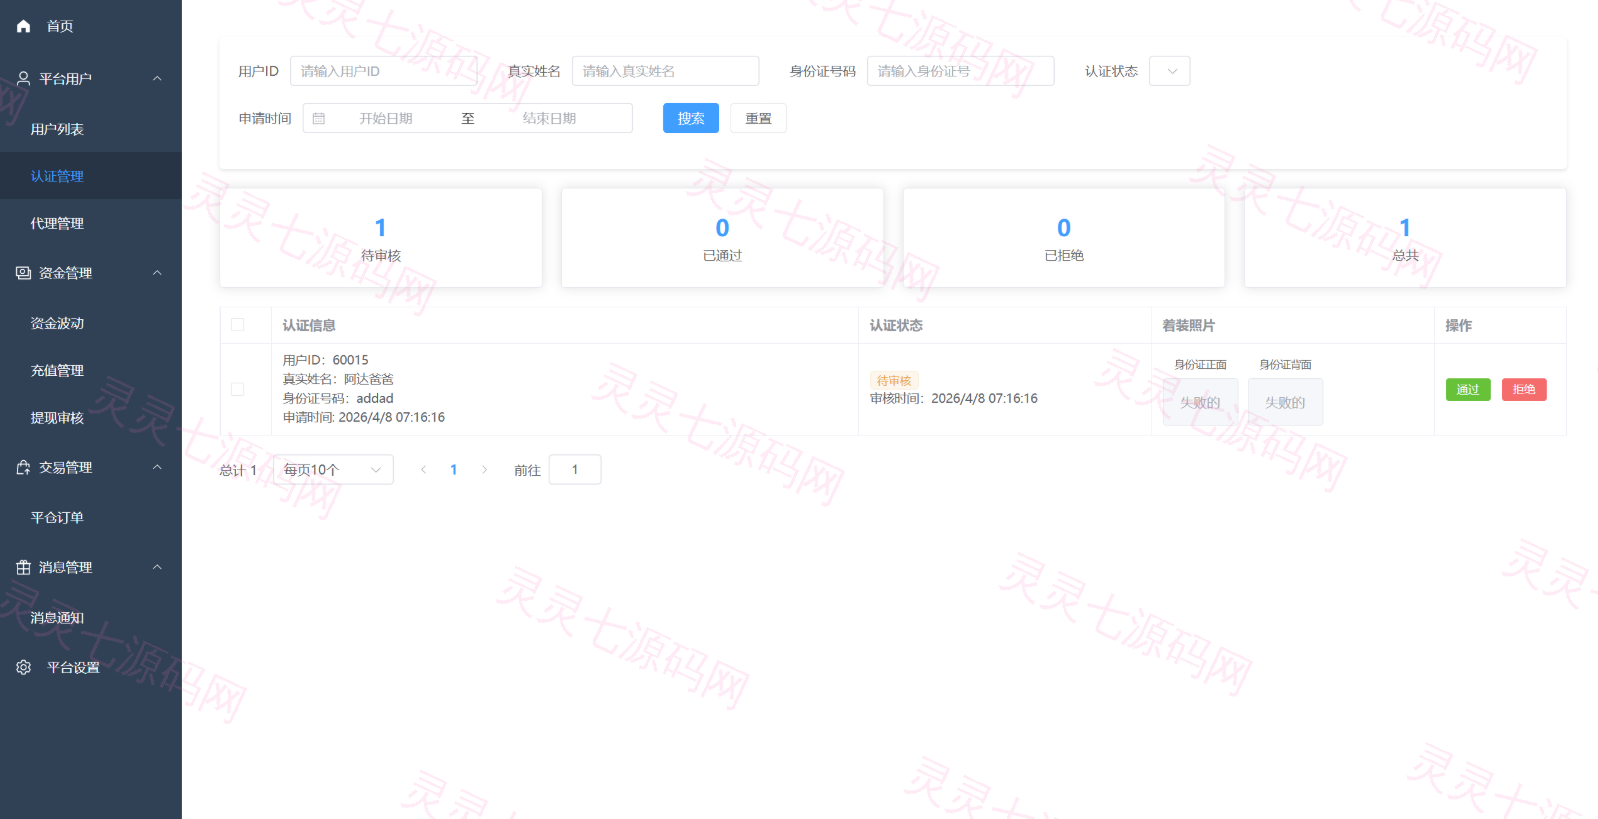The height and width of the screenshot is (819, 1598).
Task: Click the 结束日期 date field
Action: (549, 118)
